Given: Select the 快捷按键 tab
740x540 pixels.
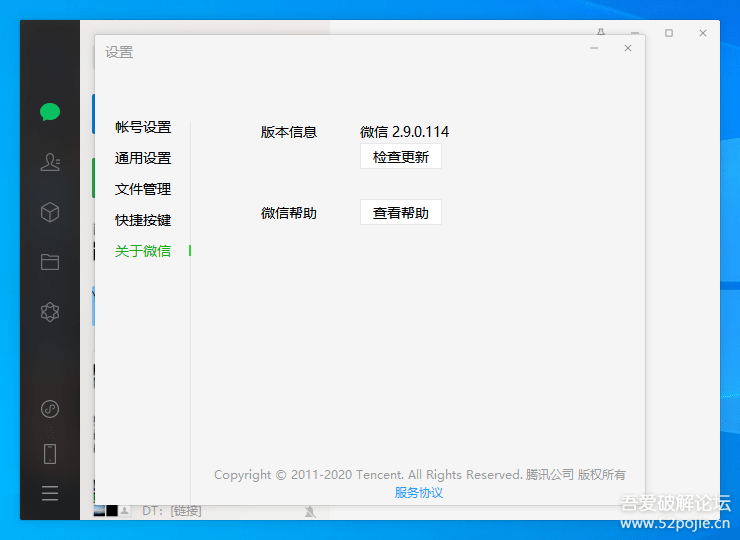Looking at the screenshot, I should click(x=143, y=220).
